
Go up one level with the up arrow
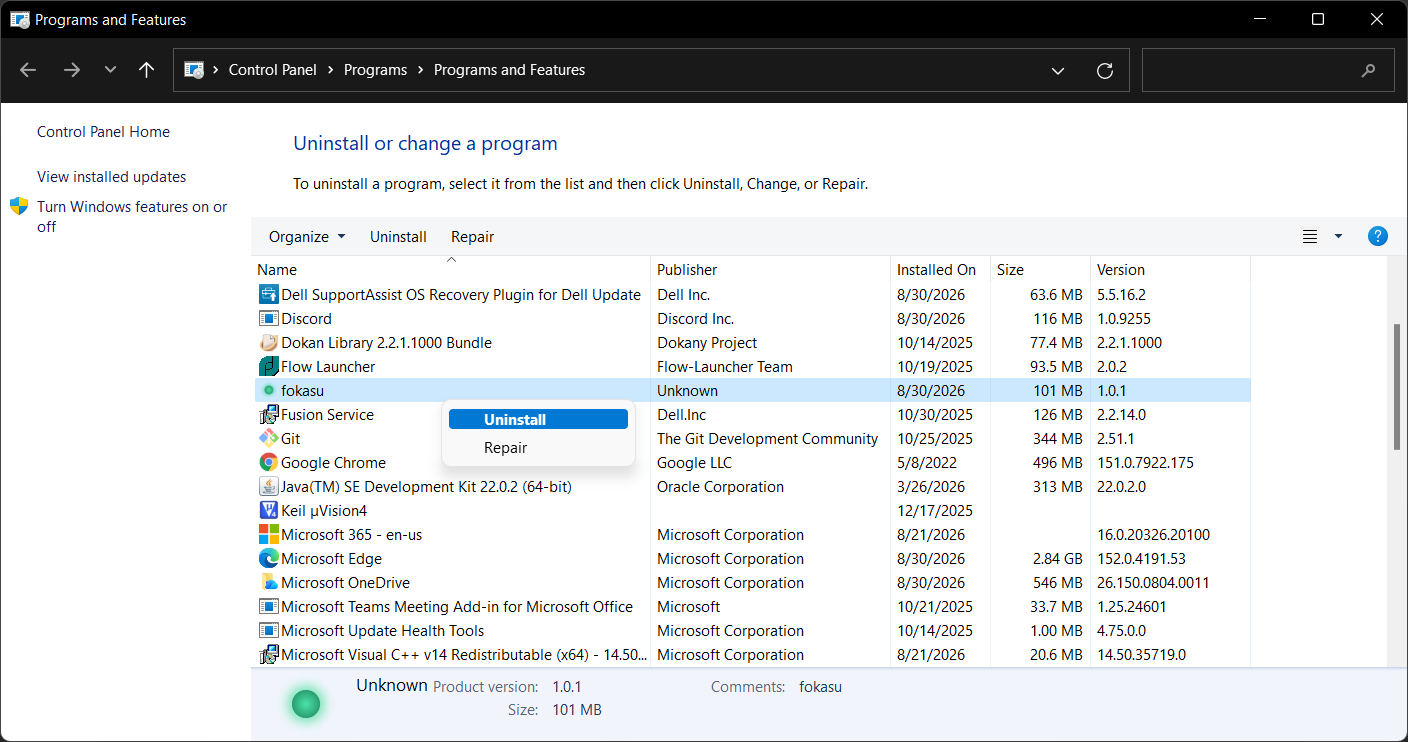(147, 70)
